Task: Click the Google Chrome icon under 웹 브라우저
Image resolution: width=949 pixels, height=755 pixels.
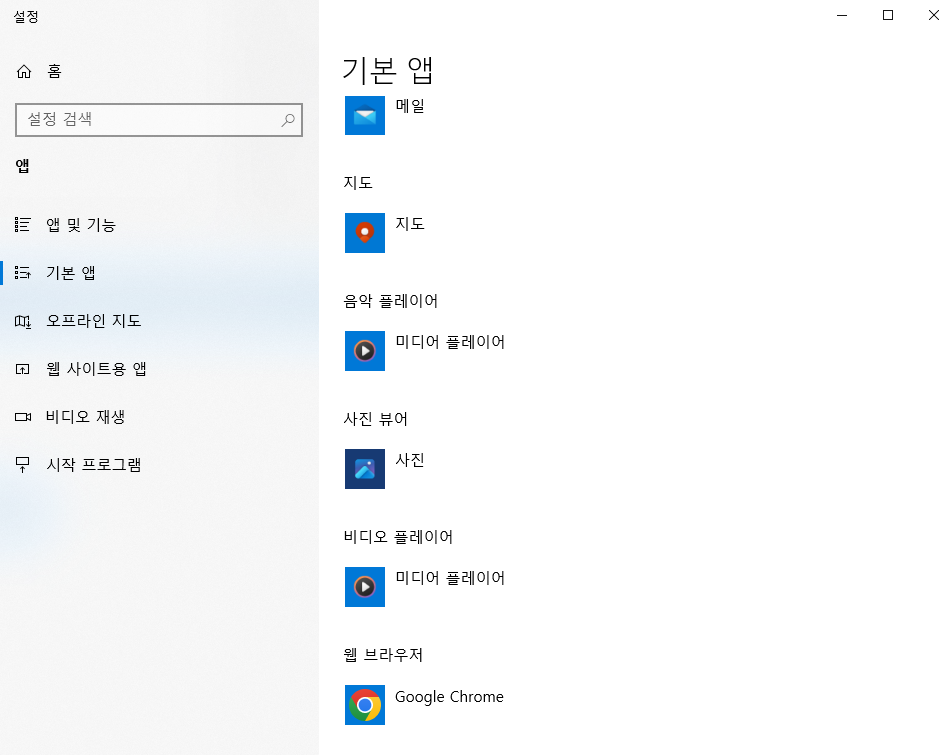Action: coord(365,705)
